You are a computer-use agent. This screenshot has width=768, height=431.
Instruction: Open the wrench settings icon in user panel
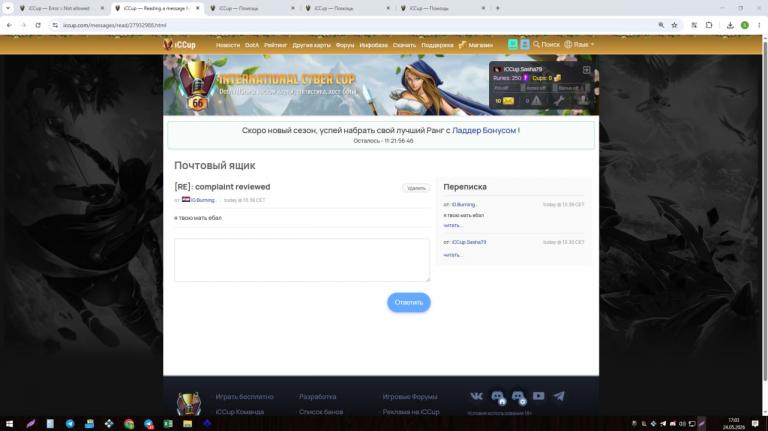[559, 100]
